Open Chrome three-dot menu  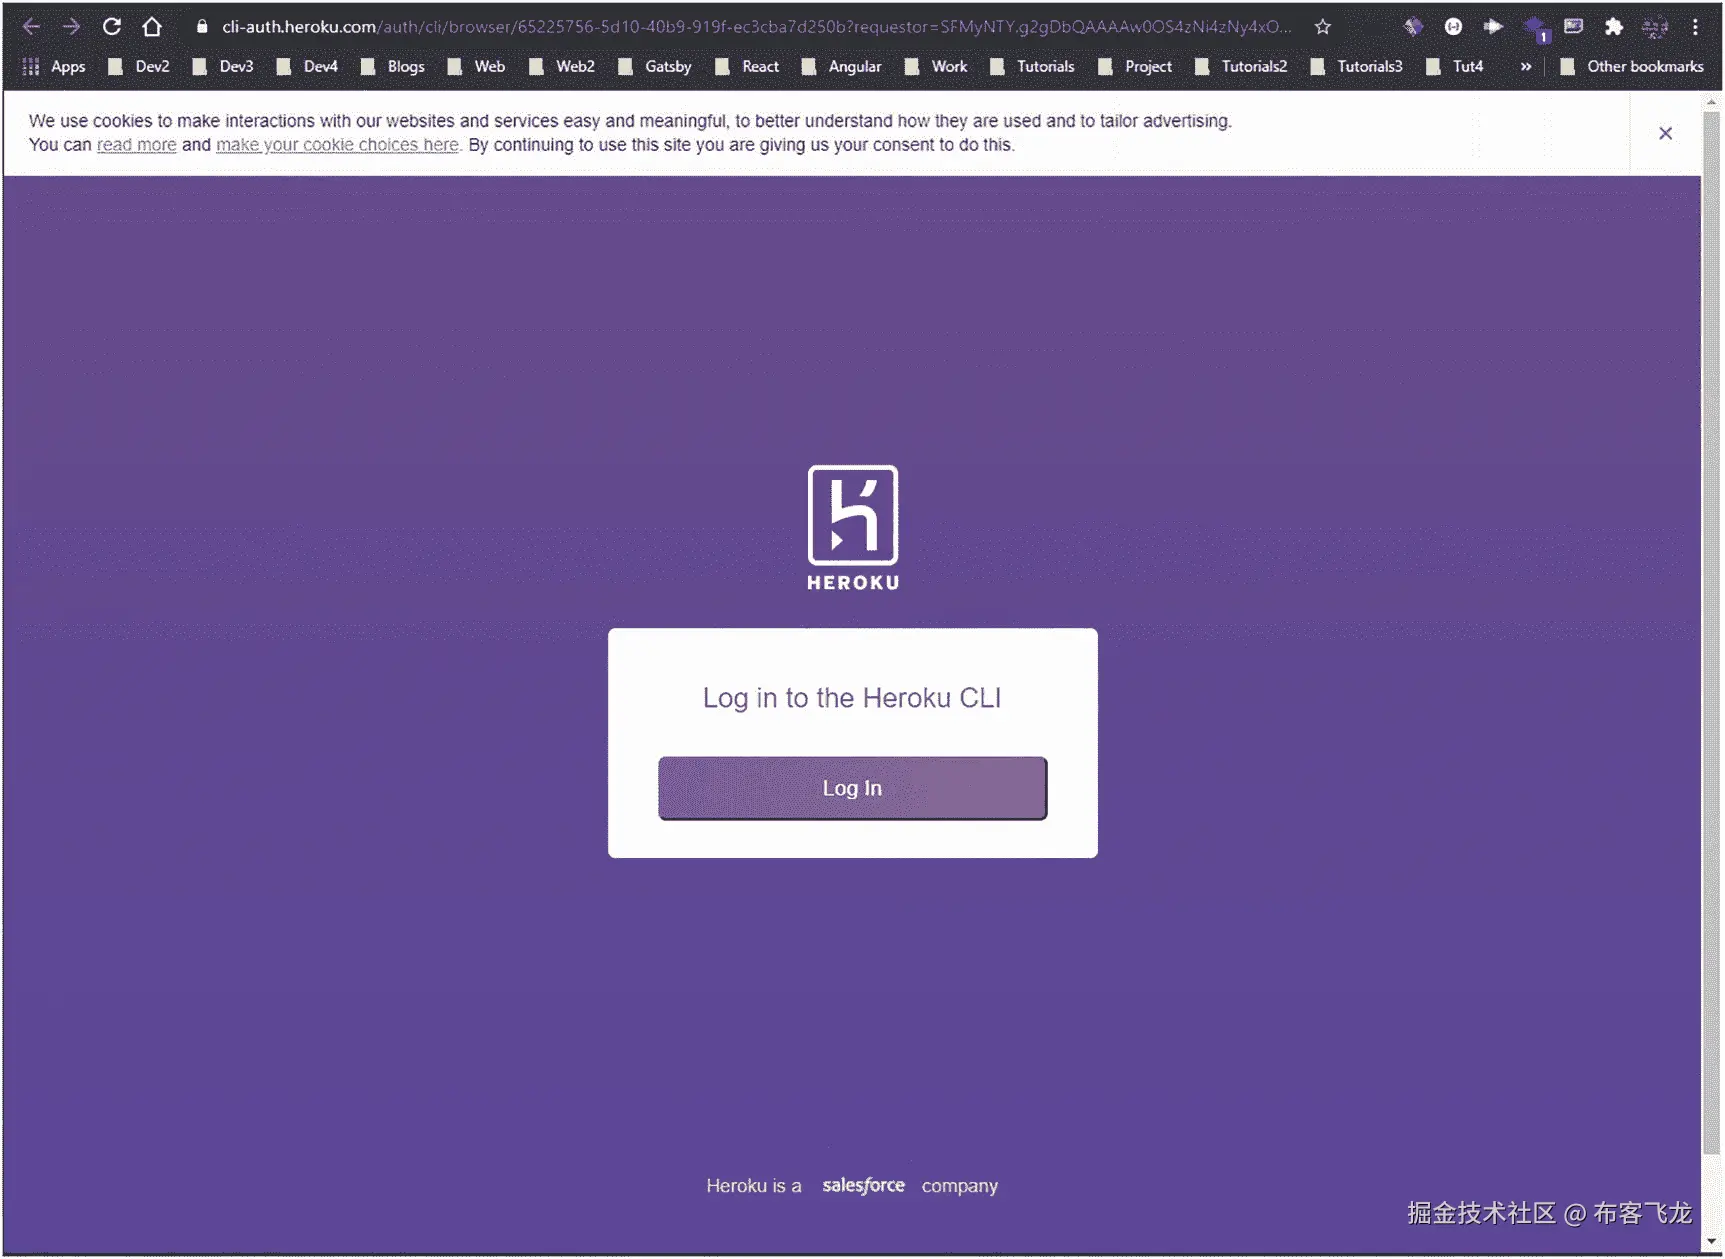1696,27
